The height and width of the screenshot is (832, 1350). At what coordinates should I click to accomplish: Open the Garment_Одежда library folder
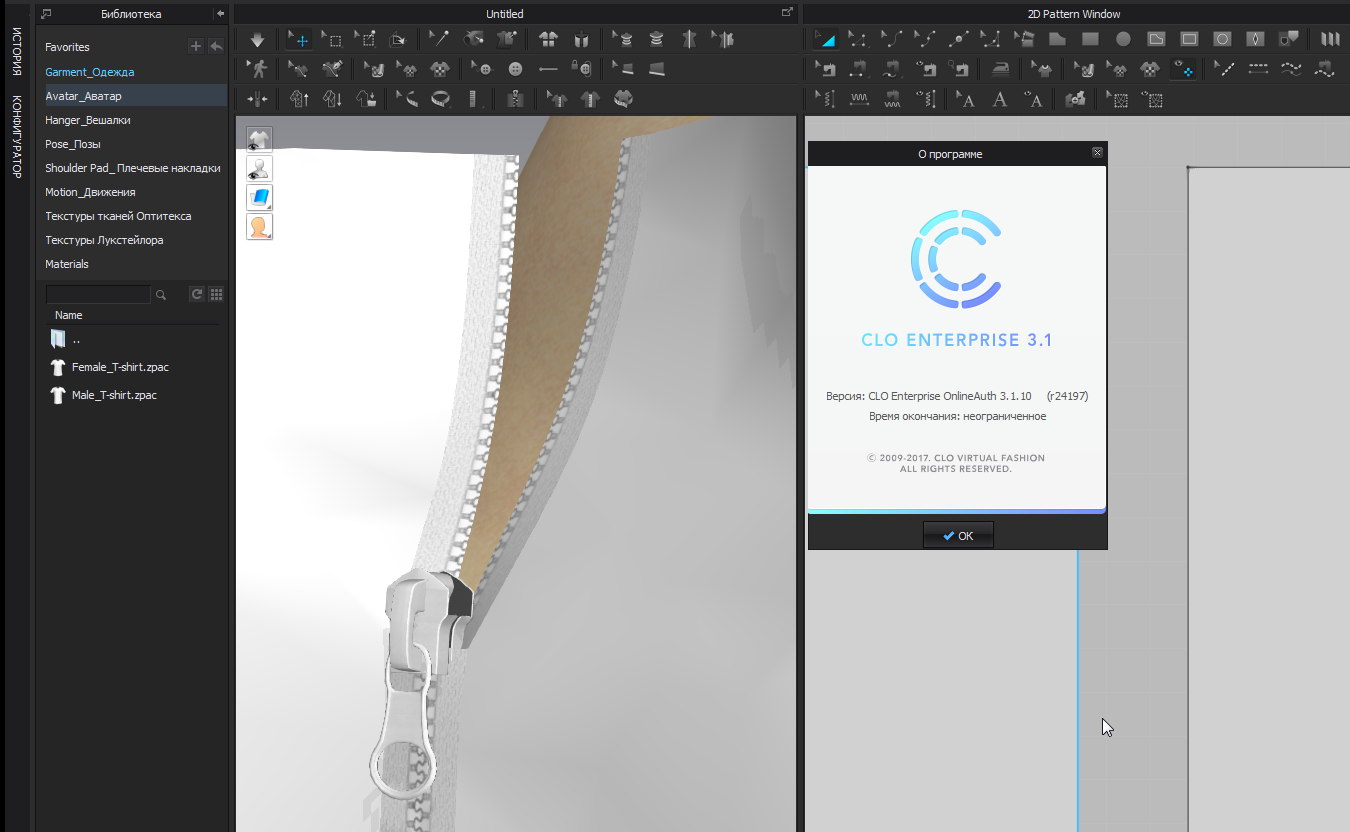(x=89, y=72)
